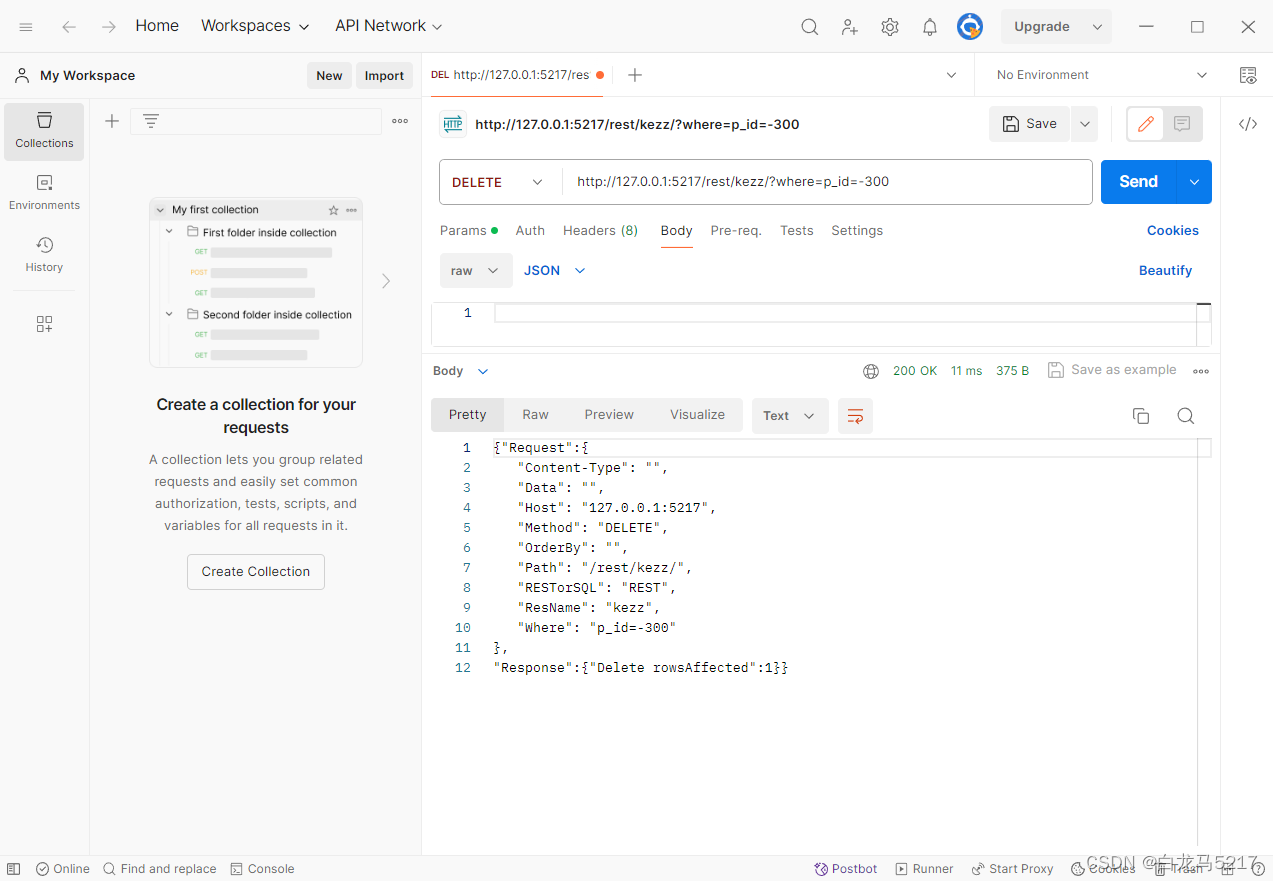Open the raw body type dropdown
Image resolution: width=1273 pixels, height=881 pixels.
(476, 271)
